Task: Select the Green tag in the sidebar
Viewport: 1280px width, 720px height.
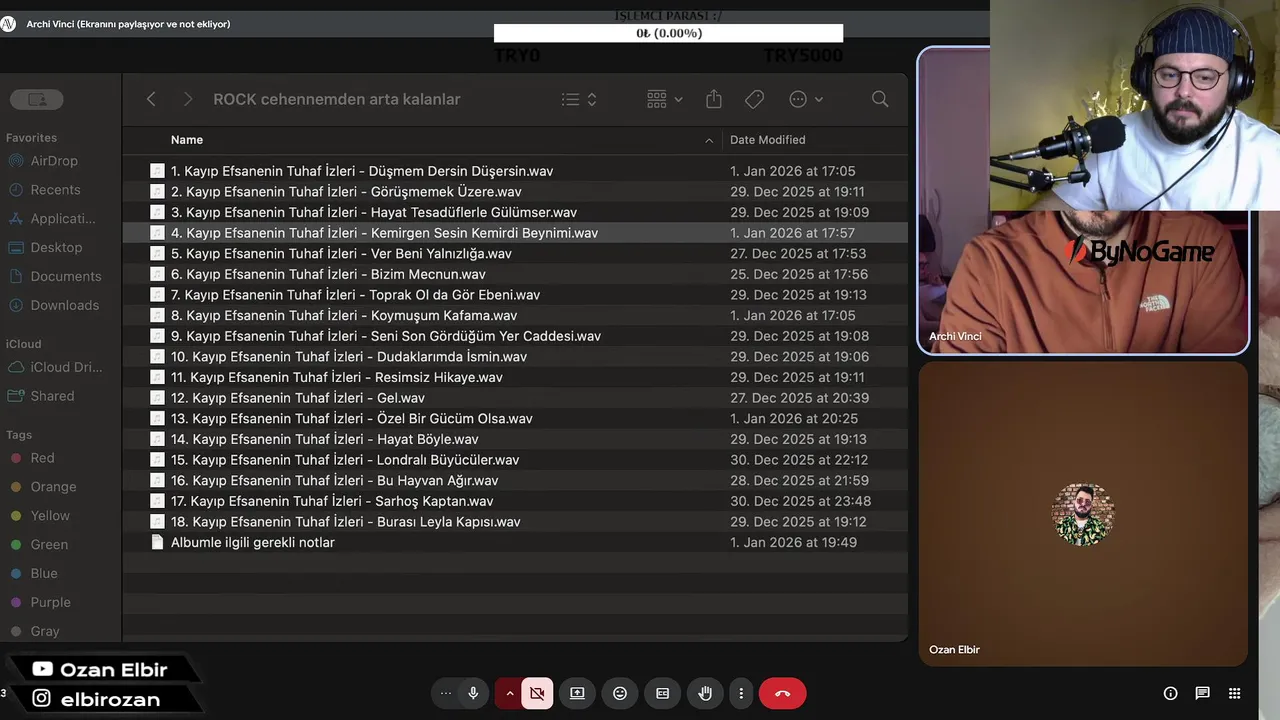Action: 39,545
